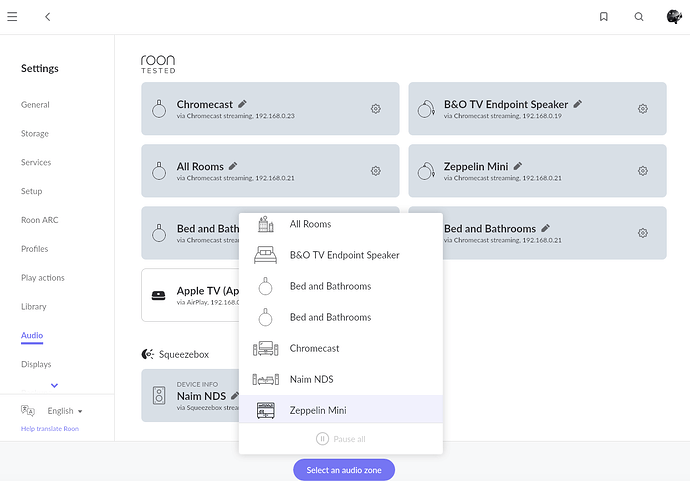Click the Apple TV device name
Screen dimensions: 690x481
point(208,291)
